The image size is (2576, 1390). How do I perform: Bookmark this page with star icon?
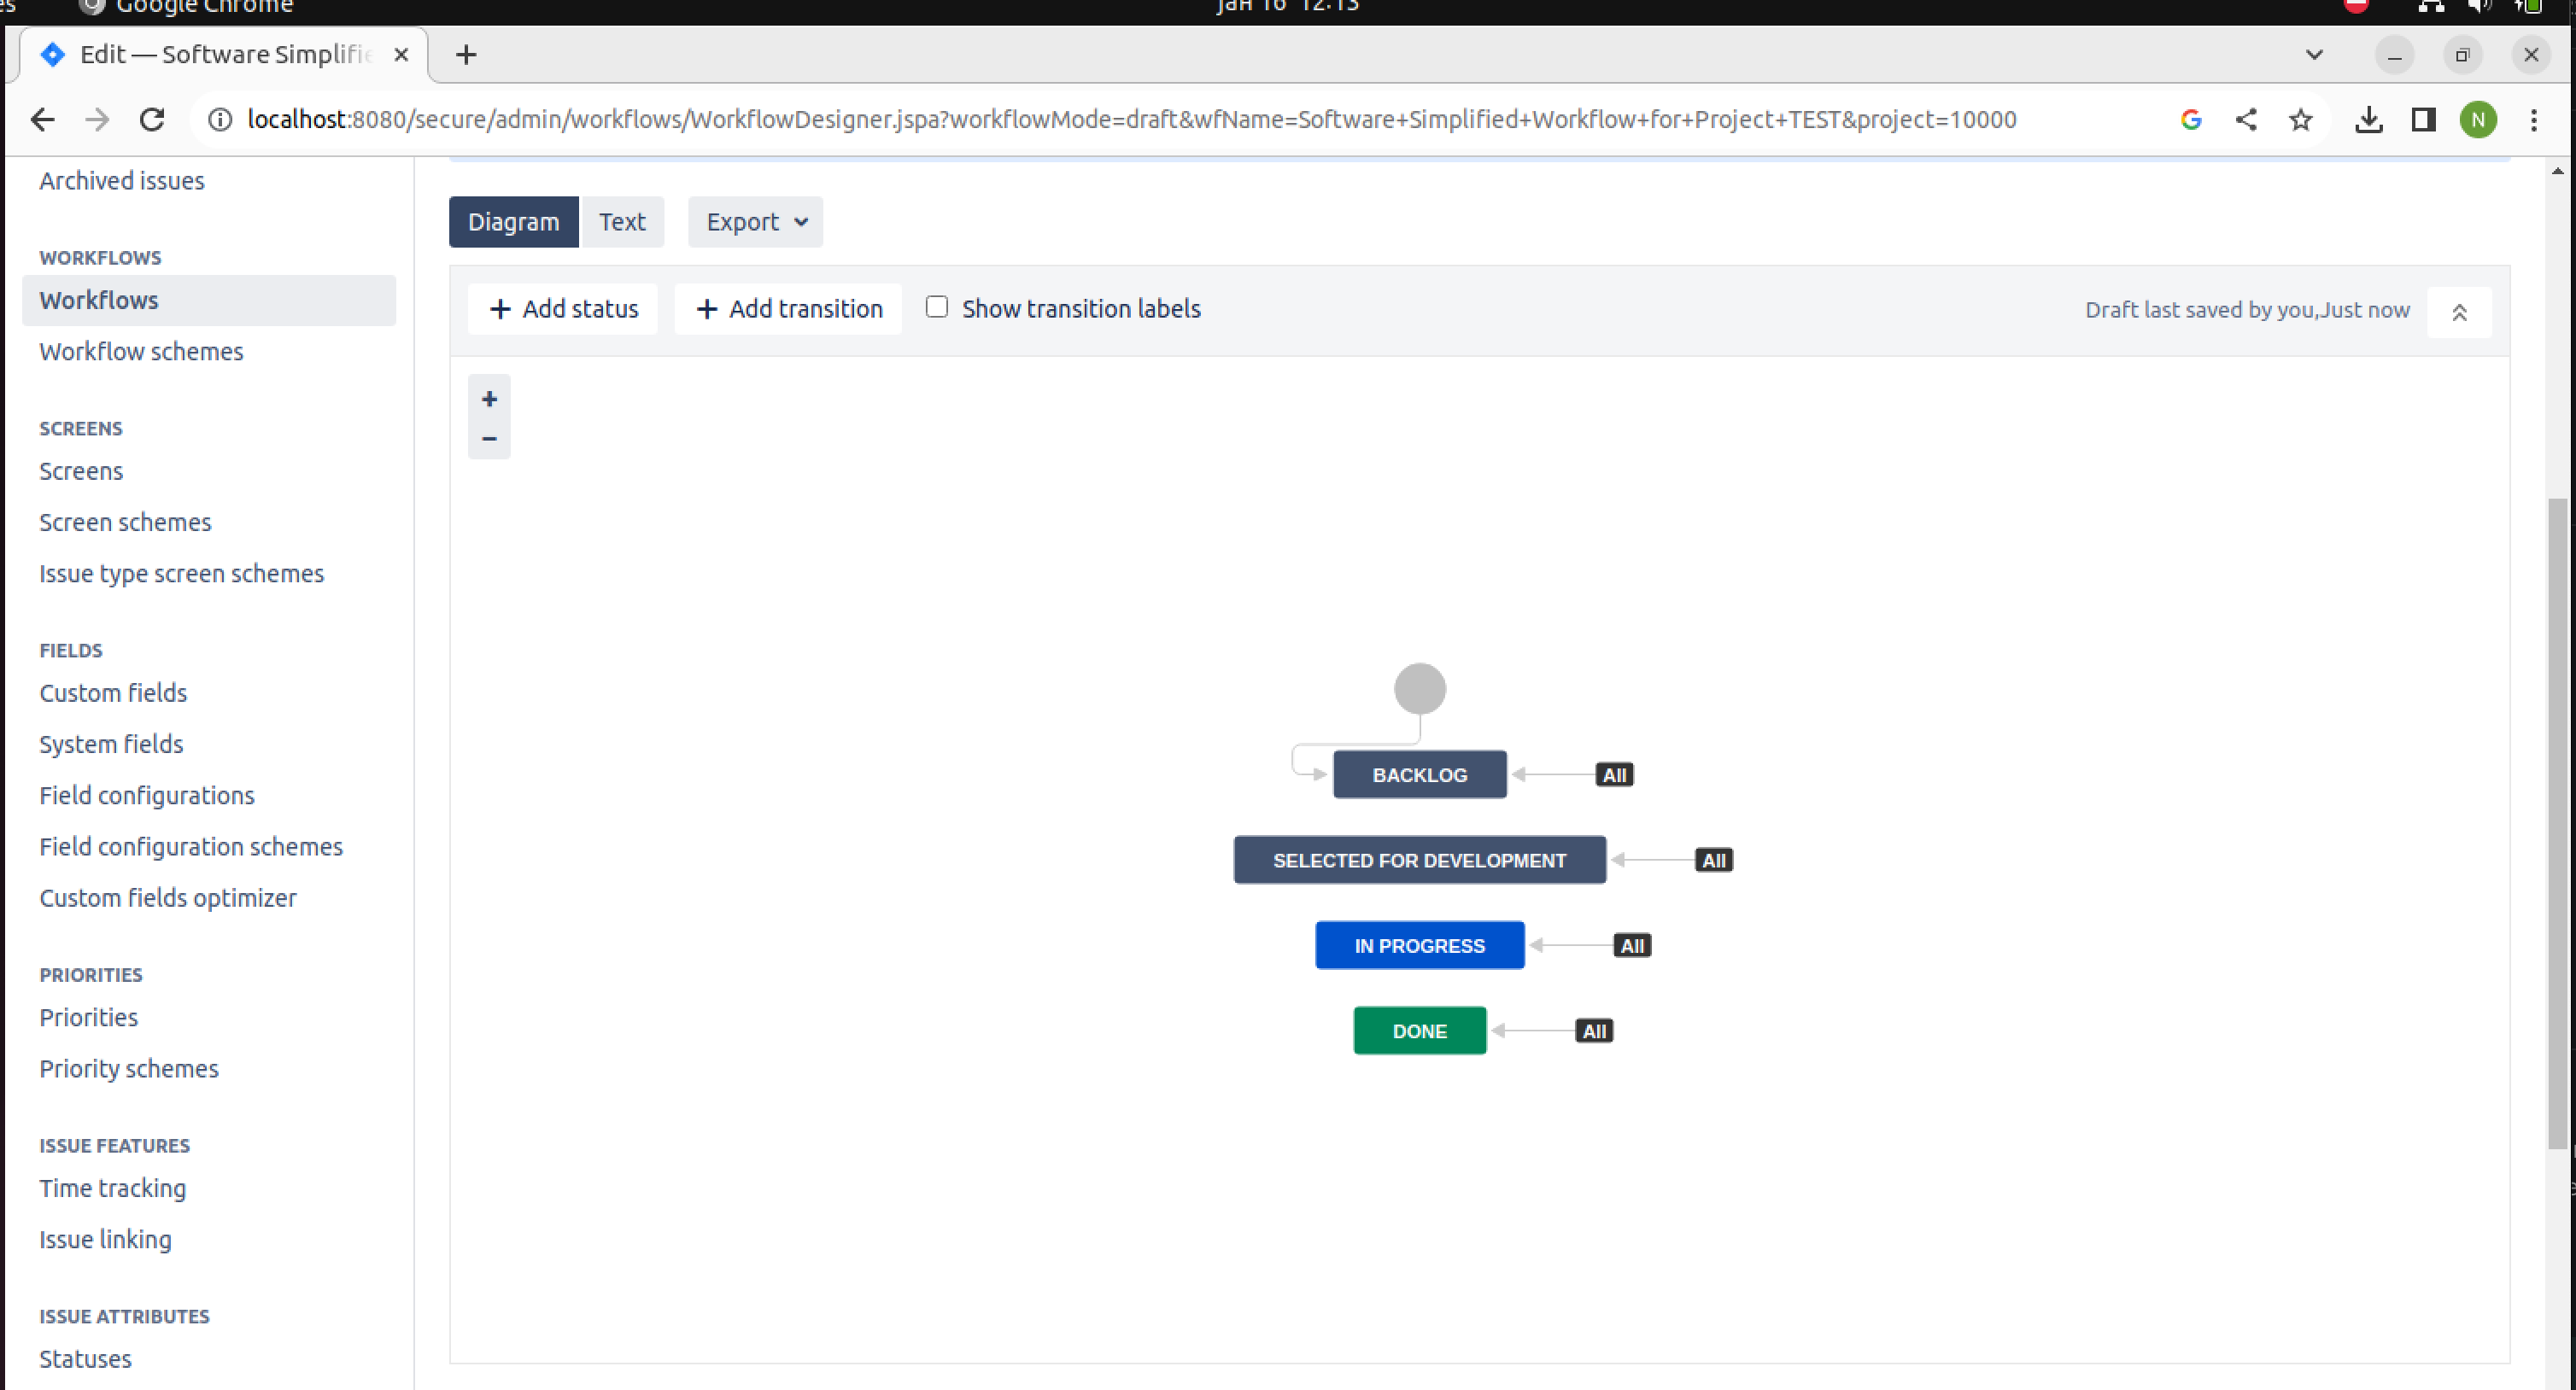[2300, 120]
